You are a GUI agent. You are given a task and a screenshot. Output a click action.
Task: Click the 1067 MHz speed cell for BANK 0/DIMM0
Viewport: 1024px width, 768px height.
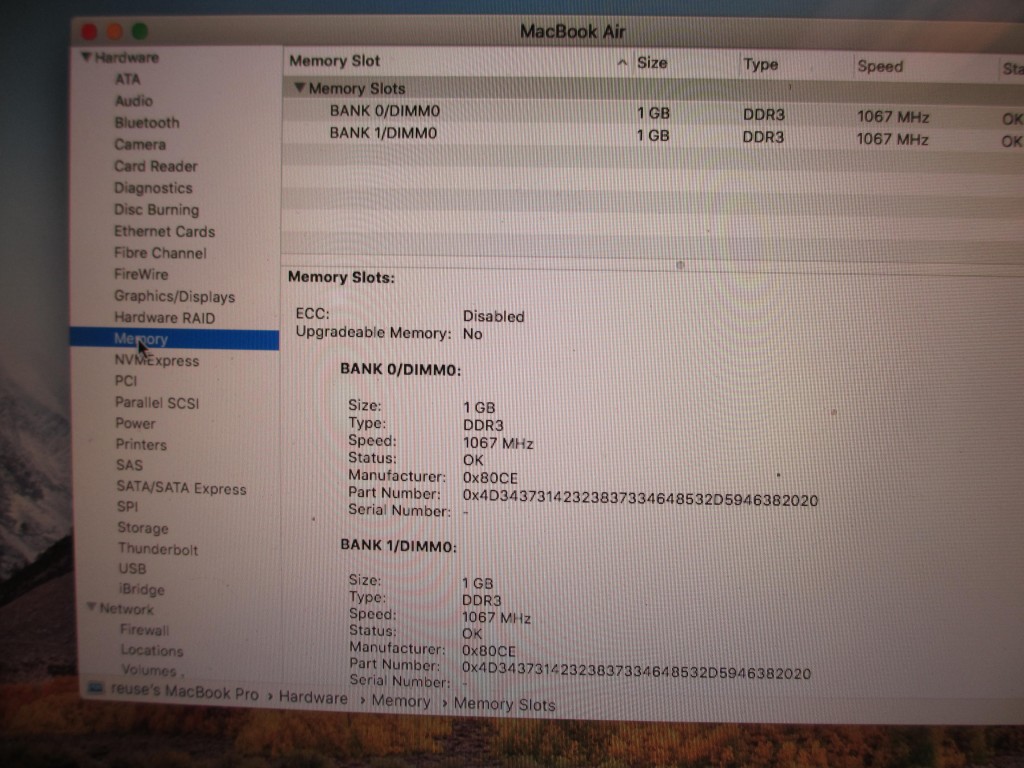[x=893, y=118]
